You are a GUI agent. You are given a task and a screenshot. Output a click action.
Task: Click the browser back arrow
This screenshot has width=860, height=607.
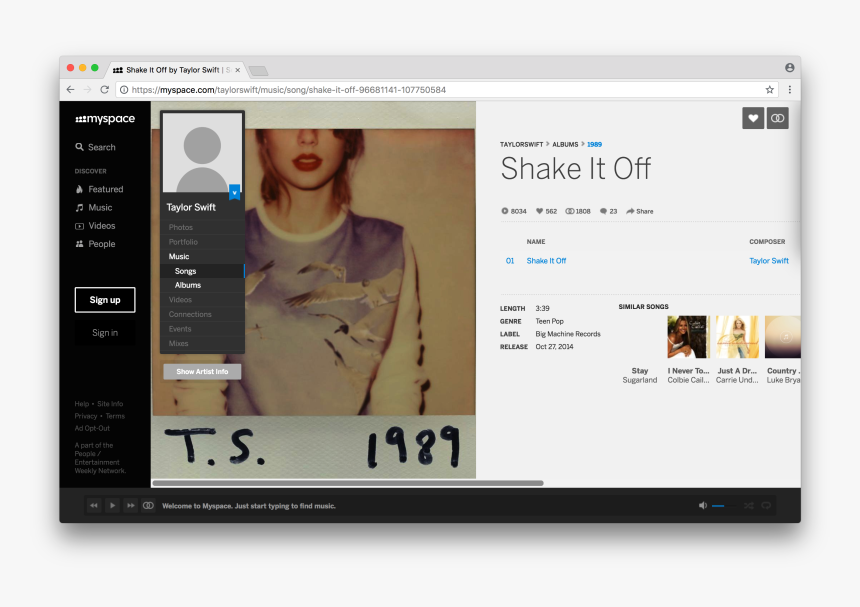click(x=70, y=89)
